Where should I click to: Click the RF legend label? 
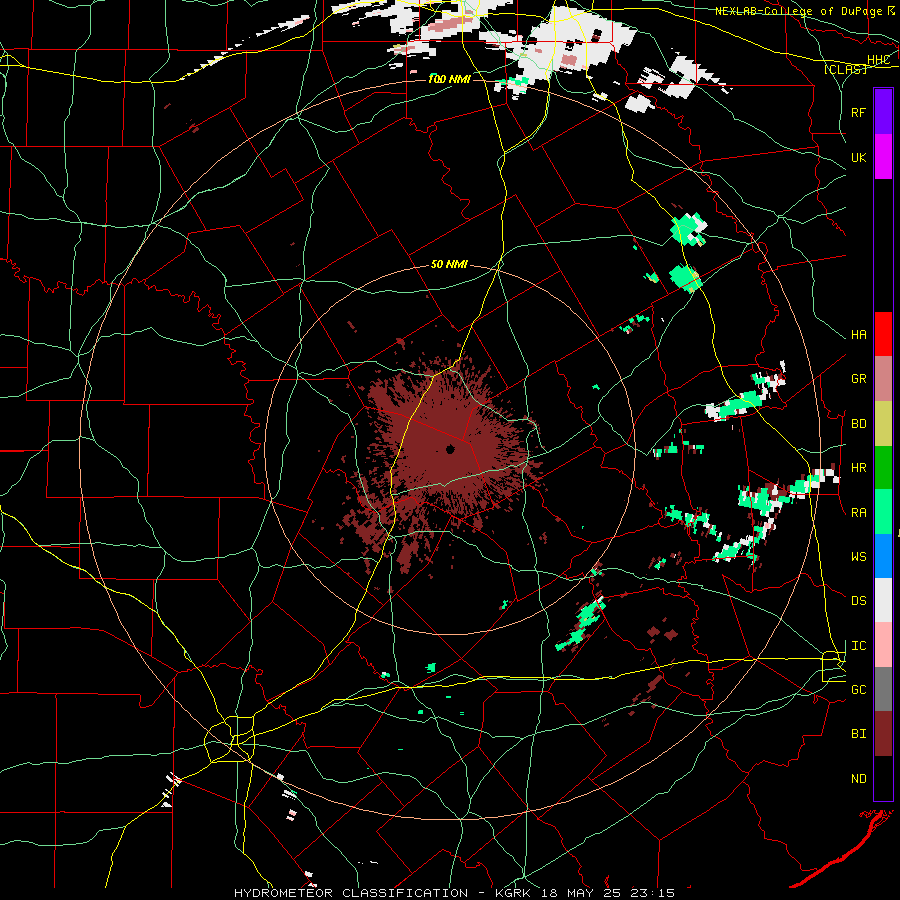(859, 112)
